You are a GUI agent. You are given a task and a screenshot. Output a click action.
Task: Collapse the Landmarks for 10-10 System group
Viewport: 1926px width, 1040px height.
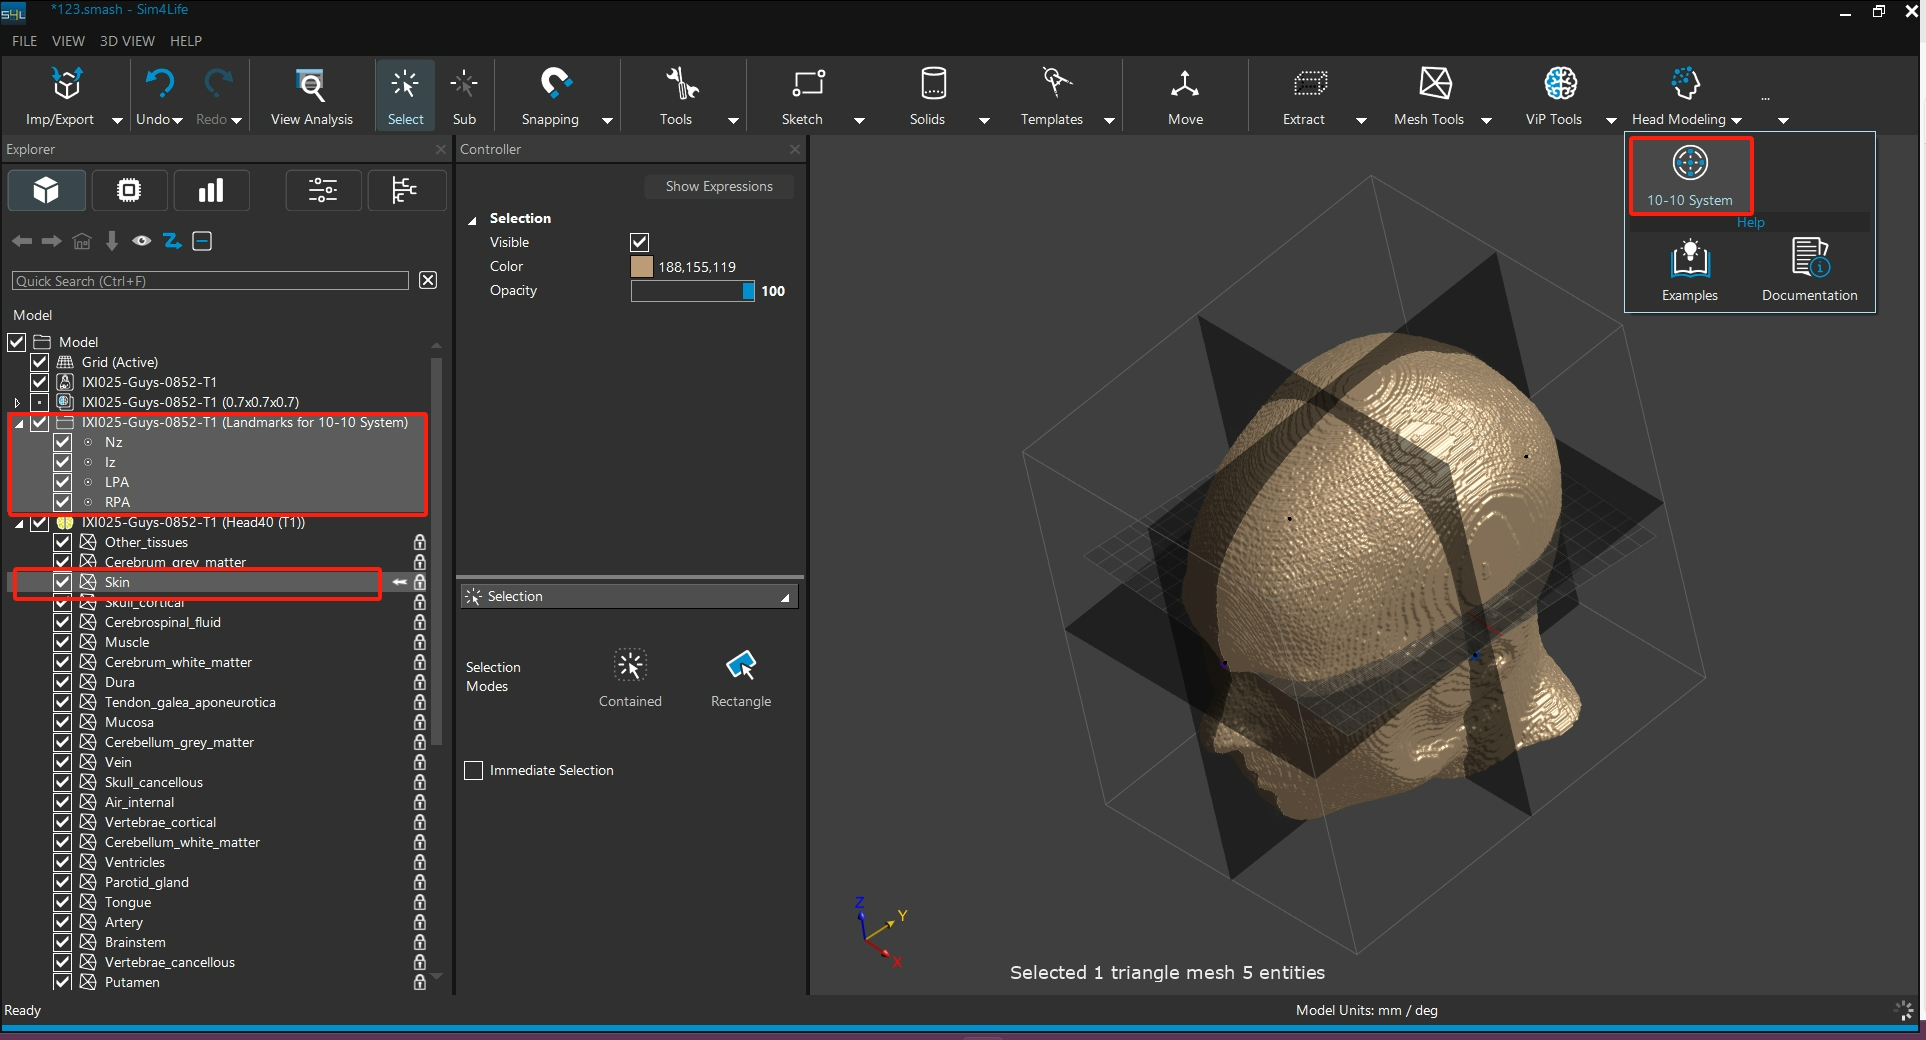[19, 423]
